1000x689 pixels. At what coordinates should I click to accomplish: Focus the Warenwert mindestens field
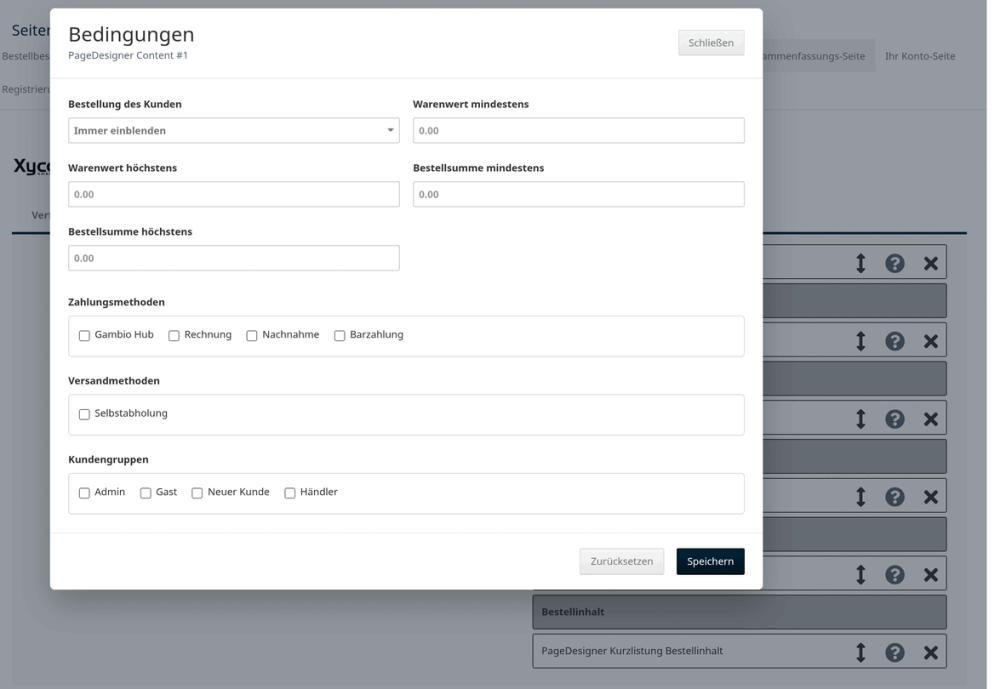point(578,130)
